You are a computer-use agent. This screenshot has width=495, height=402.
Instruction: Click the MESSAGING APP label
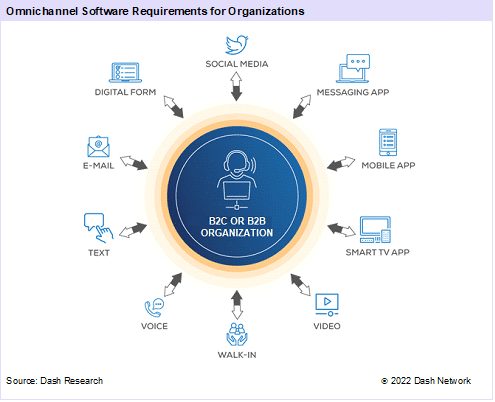click(x=353, y=92)
